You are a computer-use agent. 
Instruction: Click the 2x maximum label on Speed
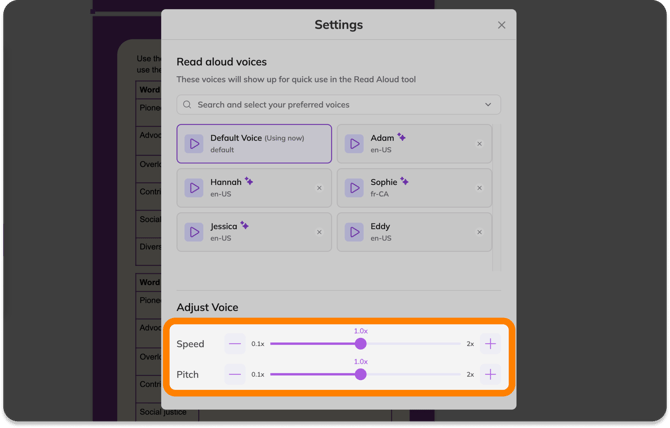470,344
